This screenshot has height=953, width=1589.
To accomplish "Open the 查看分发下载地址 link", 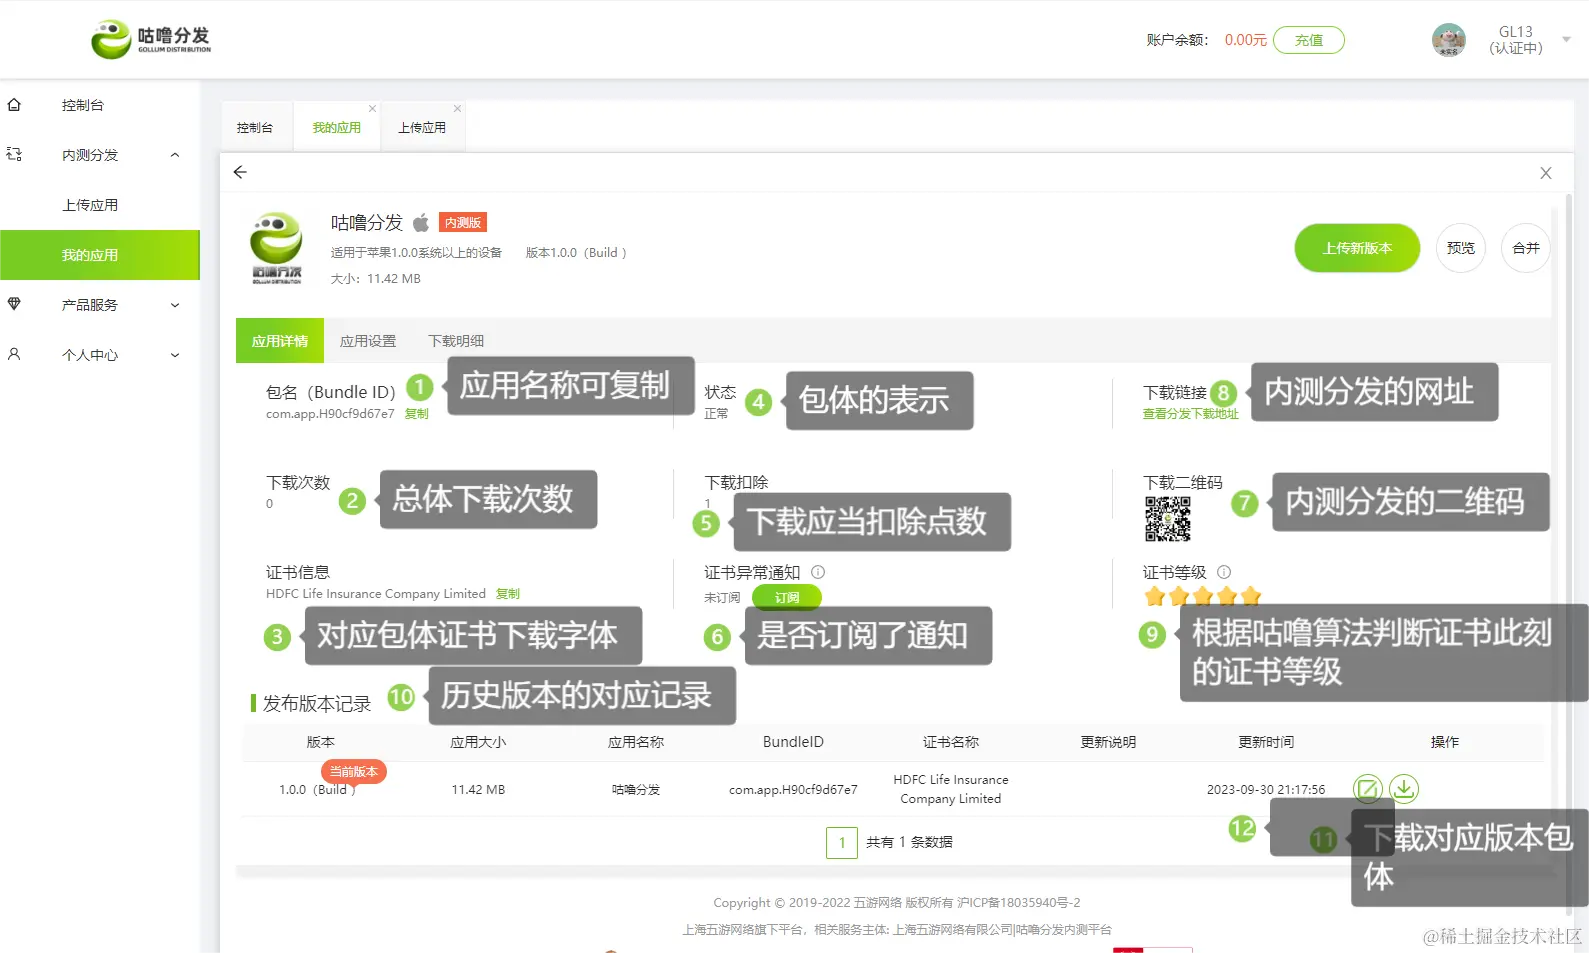I will pyautogui.click(x=1191, y=414).
